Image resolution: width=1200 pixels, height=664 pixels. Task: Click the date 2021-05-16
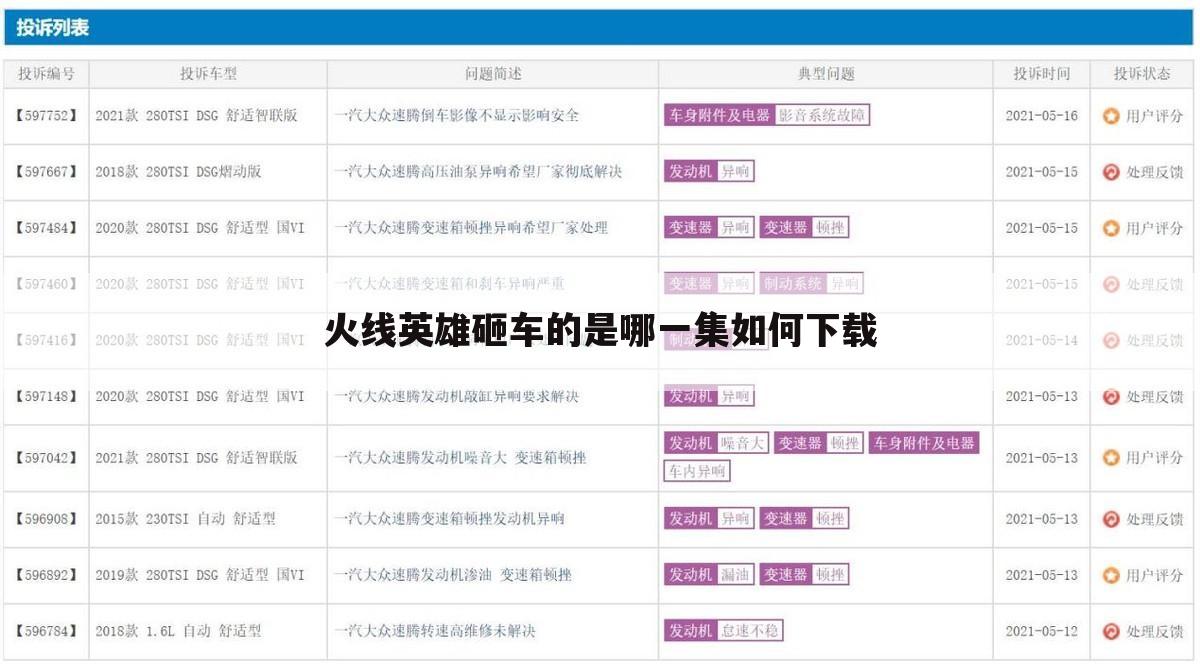click(1041, 116)
